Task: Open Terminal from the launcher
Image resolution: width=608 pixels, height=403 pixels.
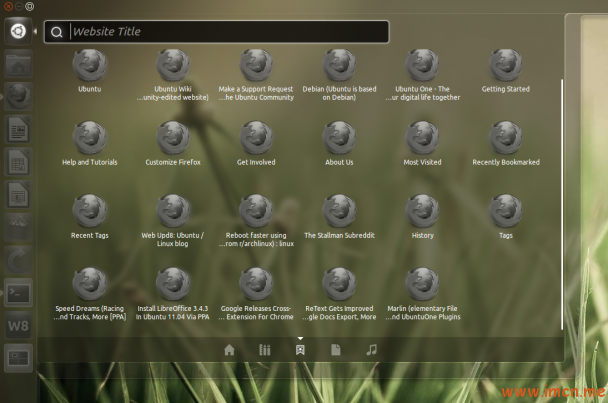Action: tap(18, 292)
